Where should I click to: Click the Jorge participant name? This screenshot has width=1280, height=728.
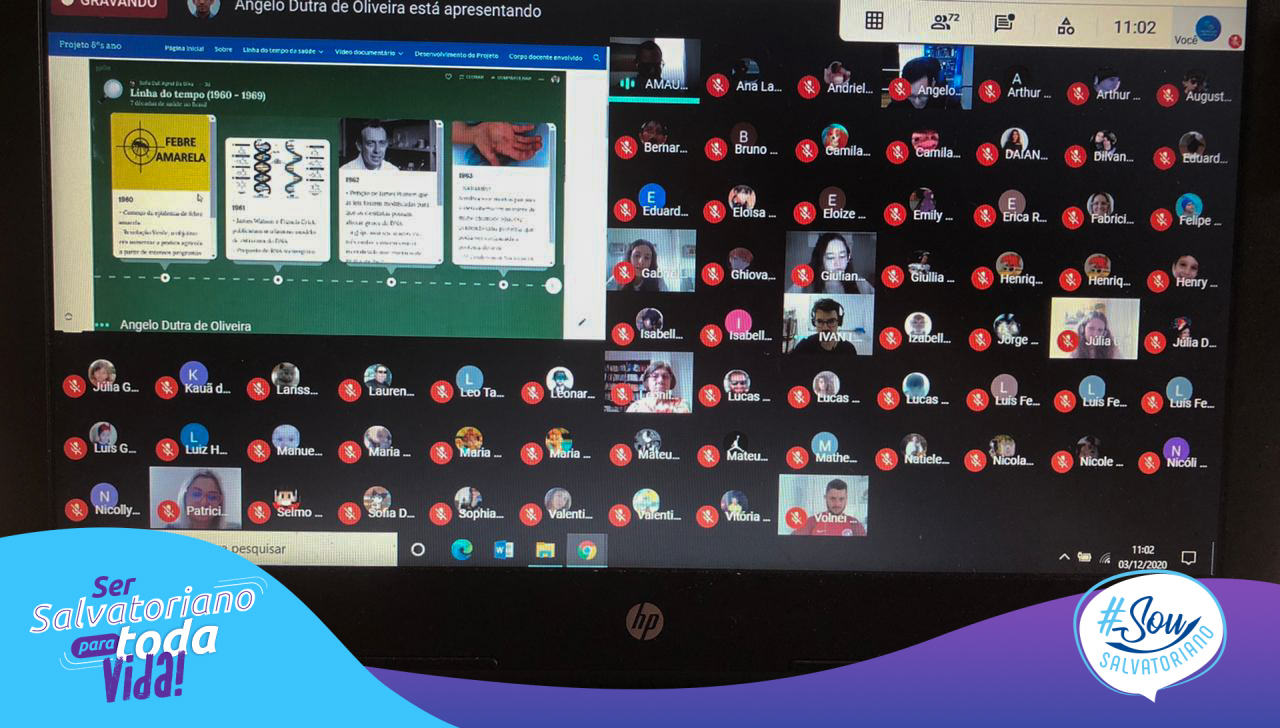click(1018, 340)
